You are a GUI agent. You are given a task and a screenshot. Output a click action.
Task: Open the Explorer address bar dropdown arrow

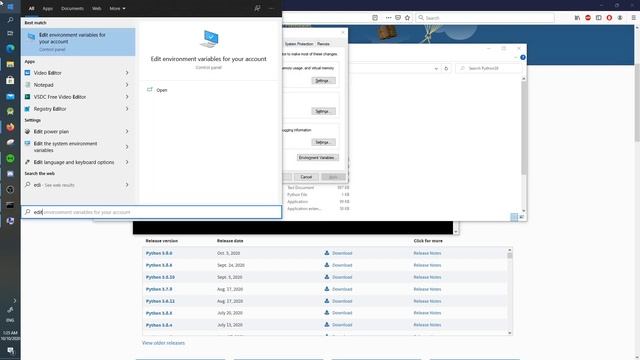(x=436, y=69)
